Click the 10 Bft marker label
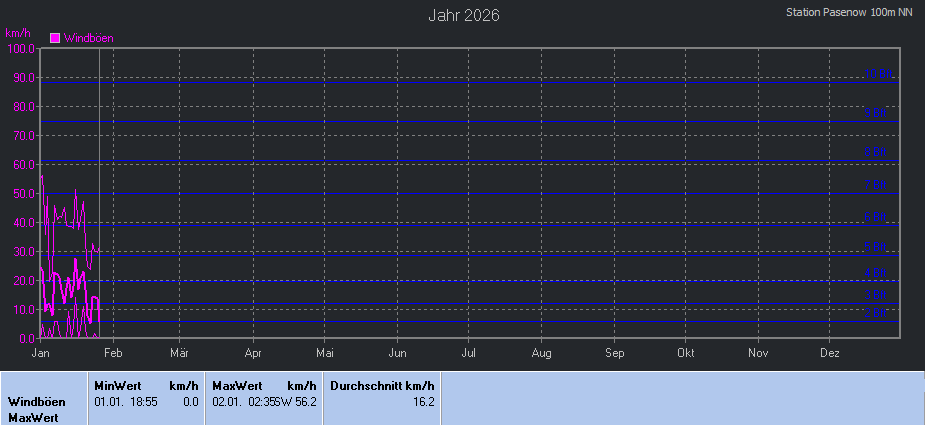Viewport: 925px width, 425px height. [x=876, y=74]
